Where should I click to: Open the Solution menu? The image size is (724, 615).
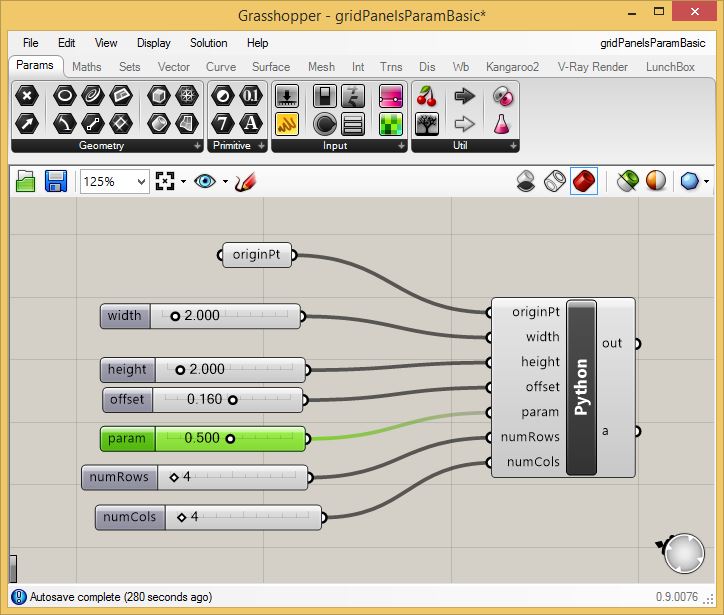click(x=209, y=43)
